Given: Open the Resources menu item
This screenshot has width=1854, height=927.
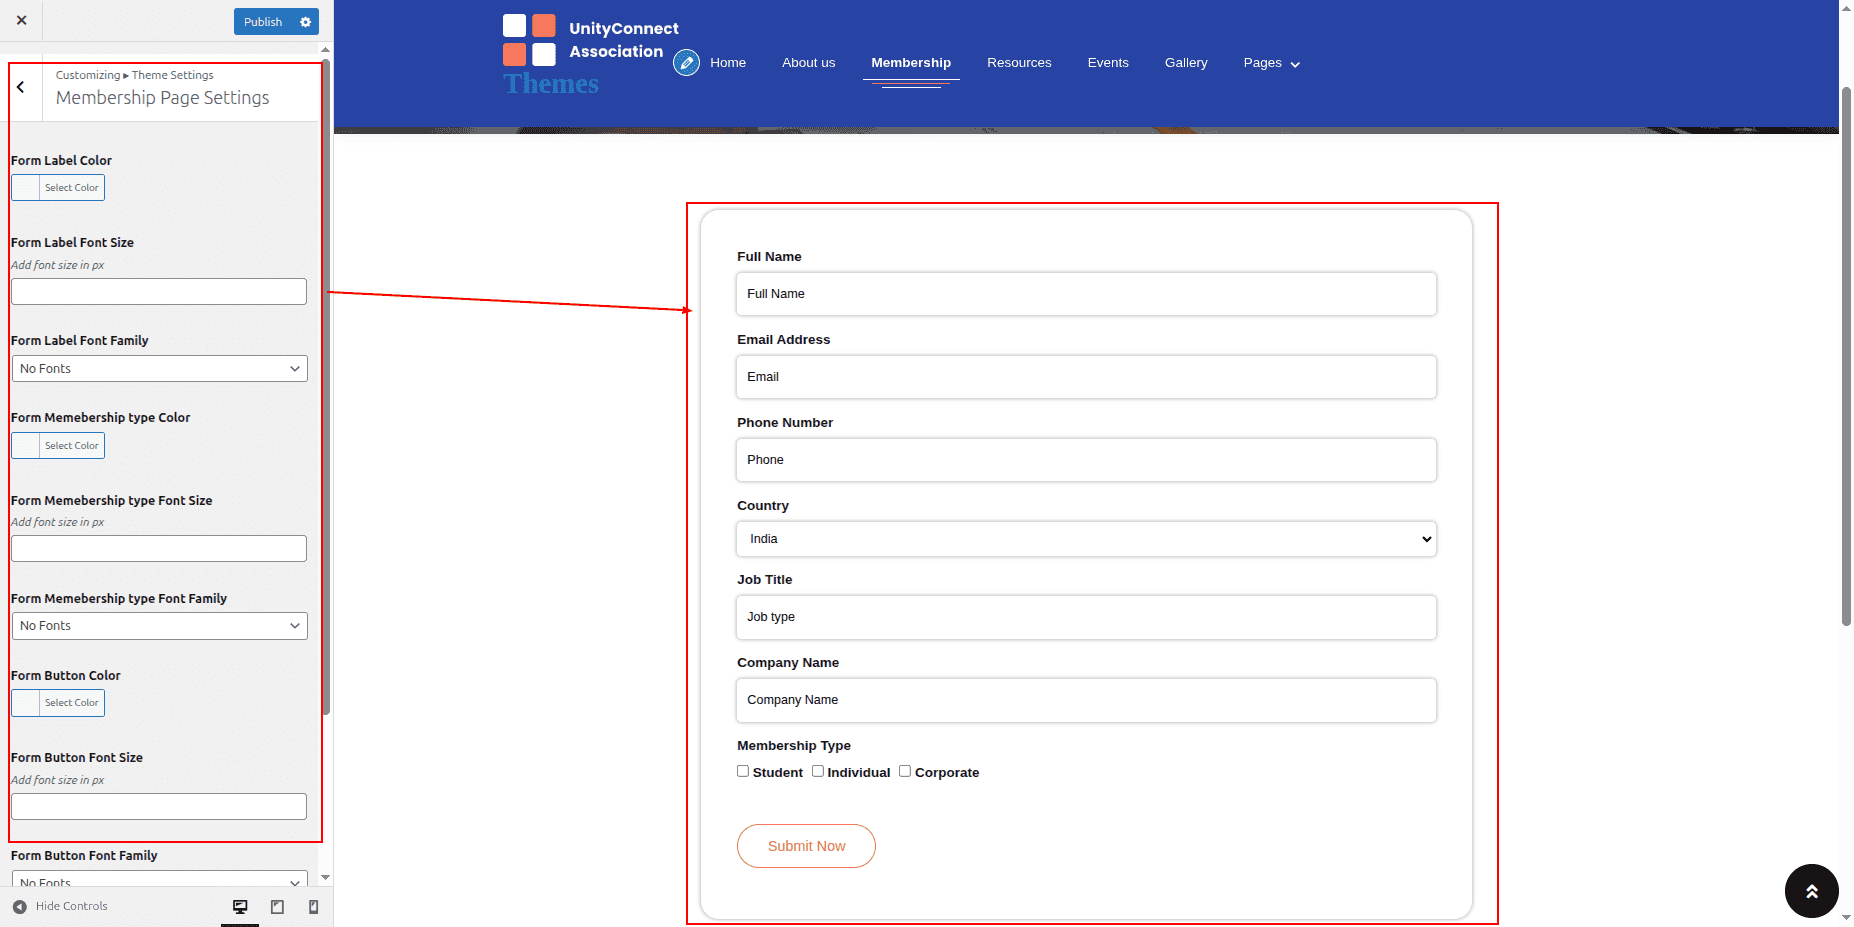Looking at the screenshot, I should click(1019, 63).
